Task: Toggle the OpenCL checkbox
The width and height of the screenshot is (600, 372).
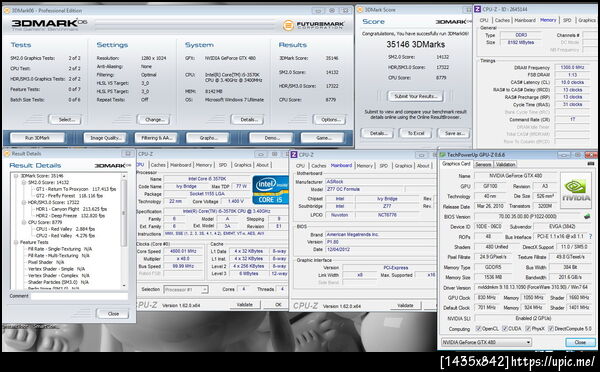Action: click(478, 328)
